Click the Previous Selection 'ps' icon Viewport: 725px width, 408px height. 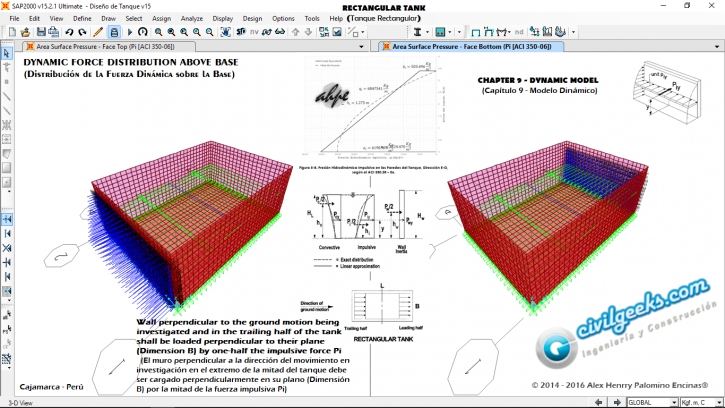click(6, 330)
